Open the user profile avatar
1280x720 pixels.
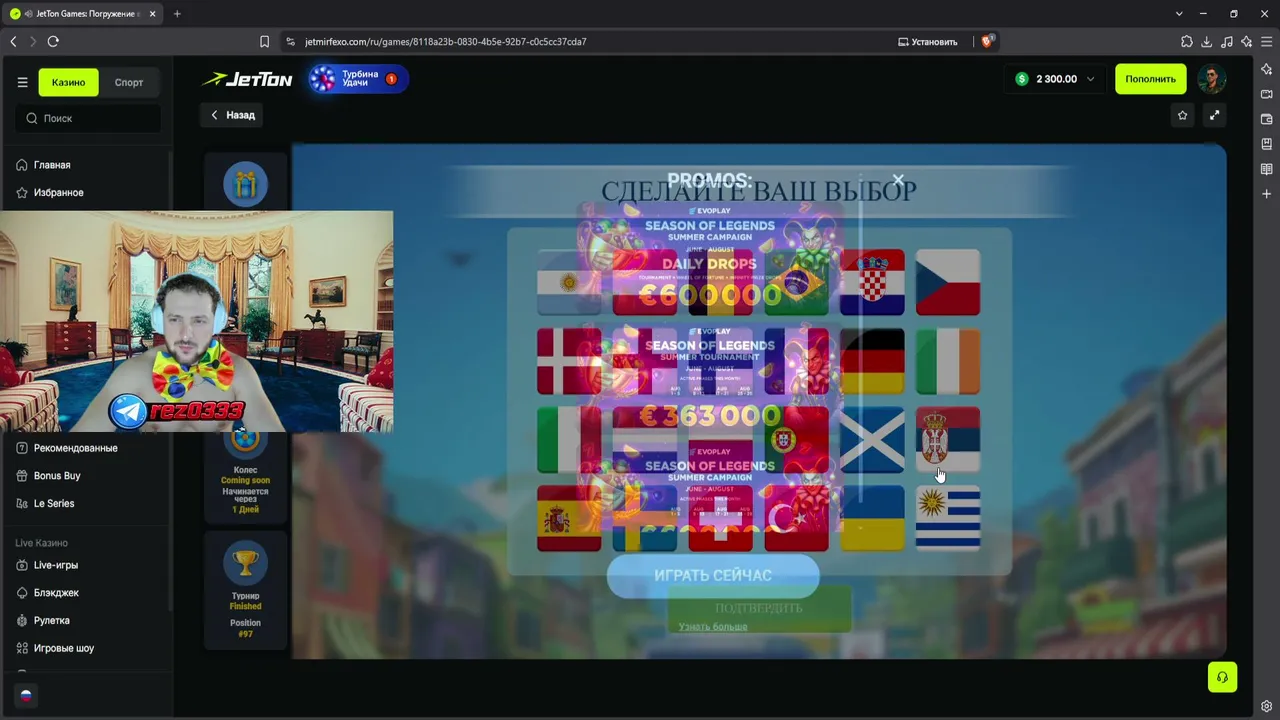1212,79
